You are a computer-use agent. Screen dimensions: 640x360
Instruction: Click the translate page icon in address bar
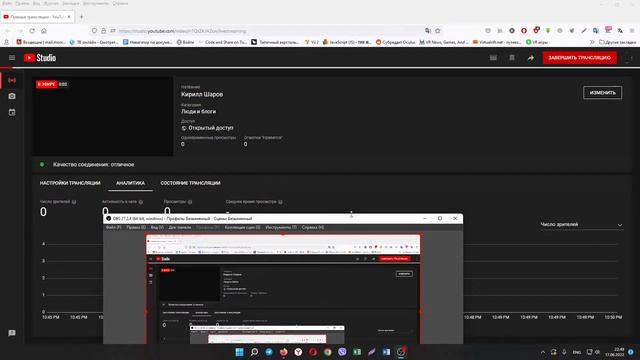428,31
